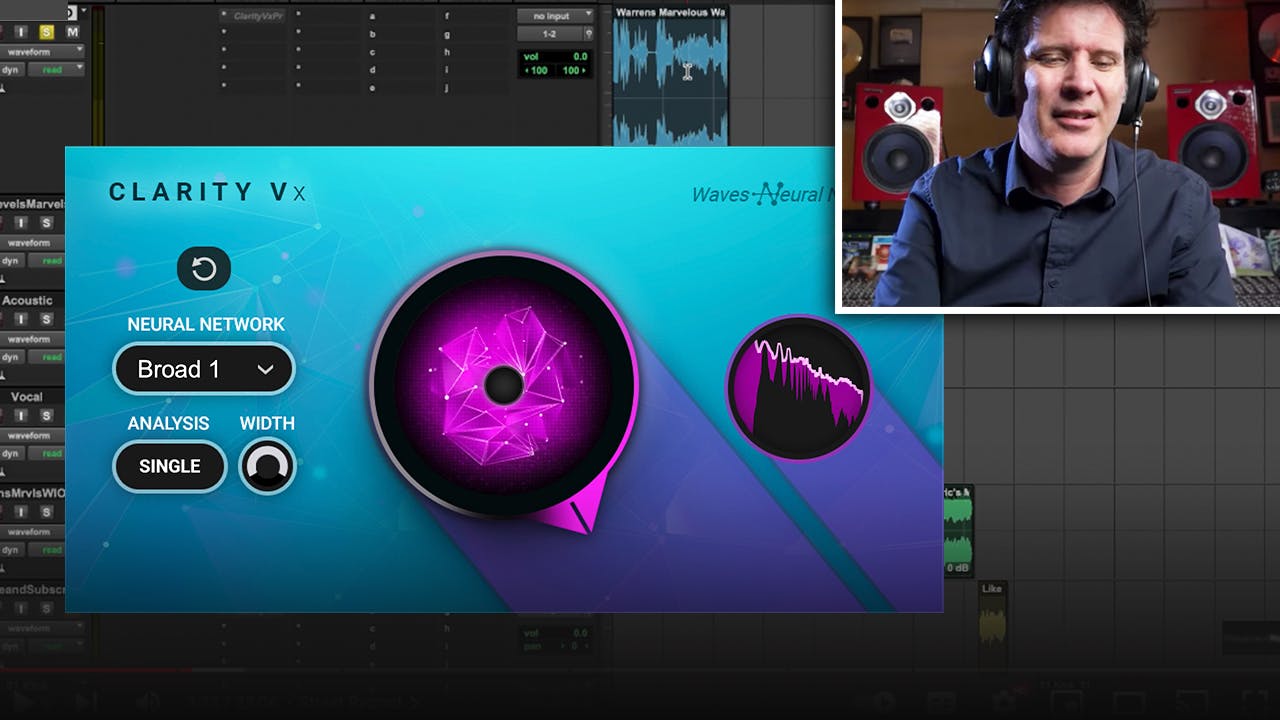Click the Width knob in Clarity Vx

(x=268, y=466)
